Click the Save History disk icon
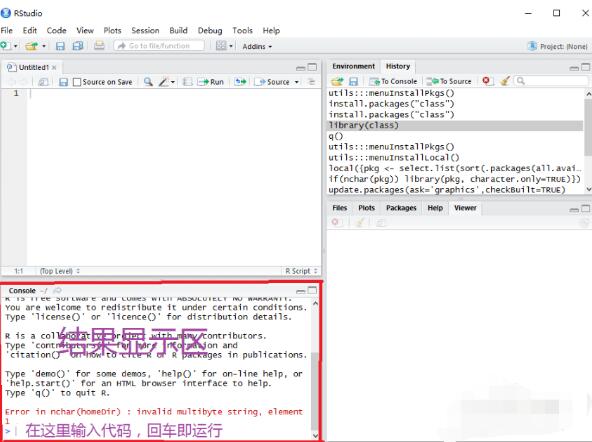The width and height of the screenshot is (592, 442). point(353,81)
